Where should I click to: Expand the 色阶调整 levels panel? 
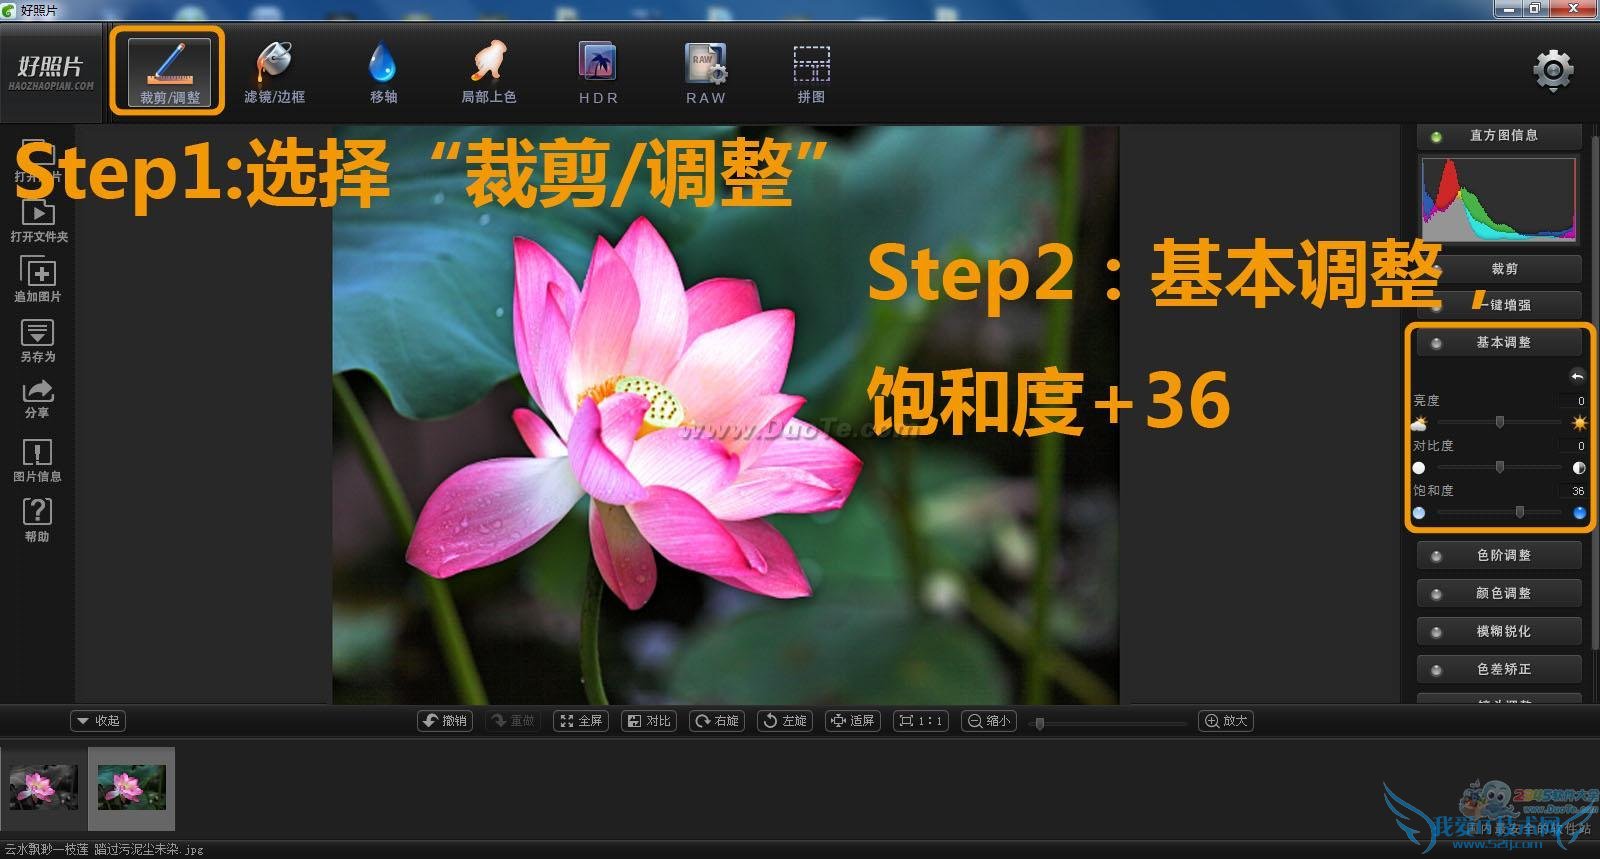(1500, 555)
